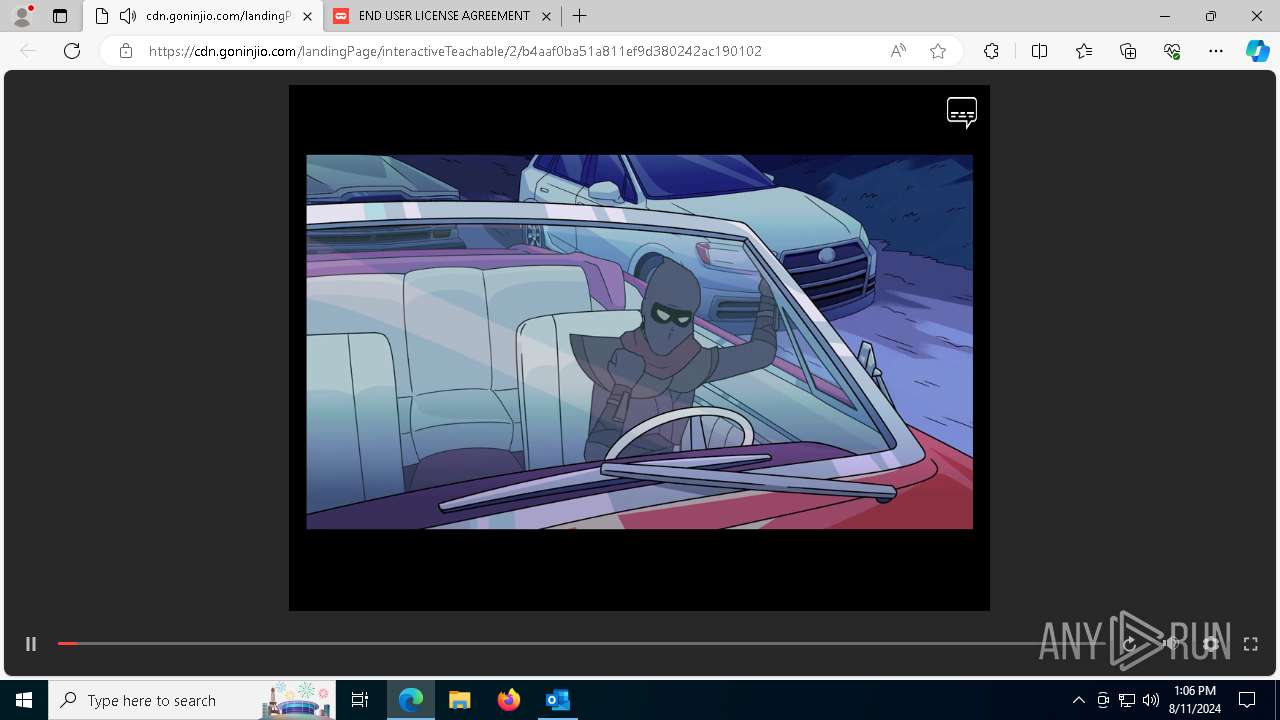Image resolution: width=1280 pixels, height=720 pixels.
Task: Click the cartoon video frame
Action: (x=639, y=342)
